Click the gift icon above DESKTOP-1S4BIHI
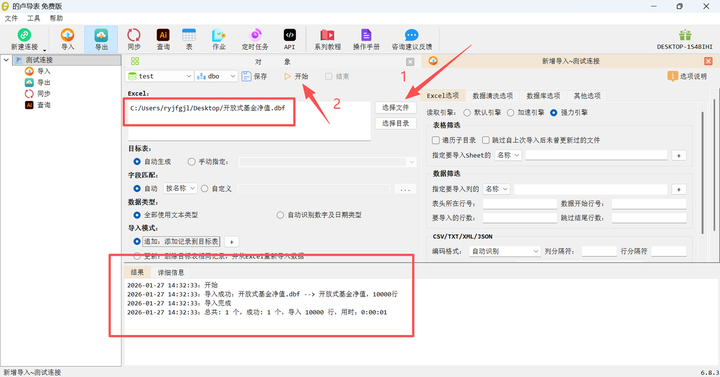 tap(685, 35)
